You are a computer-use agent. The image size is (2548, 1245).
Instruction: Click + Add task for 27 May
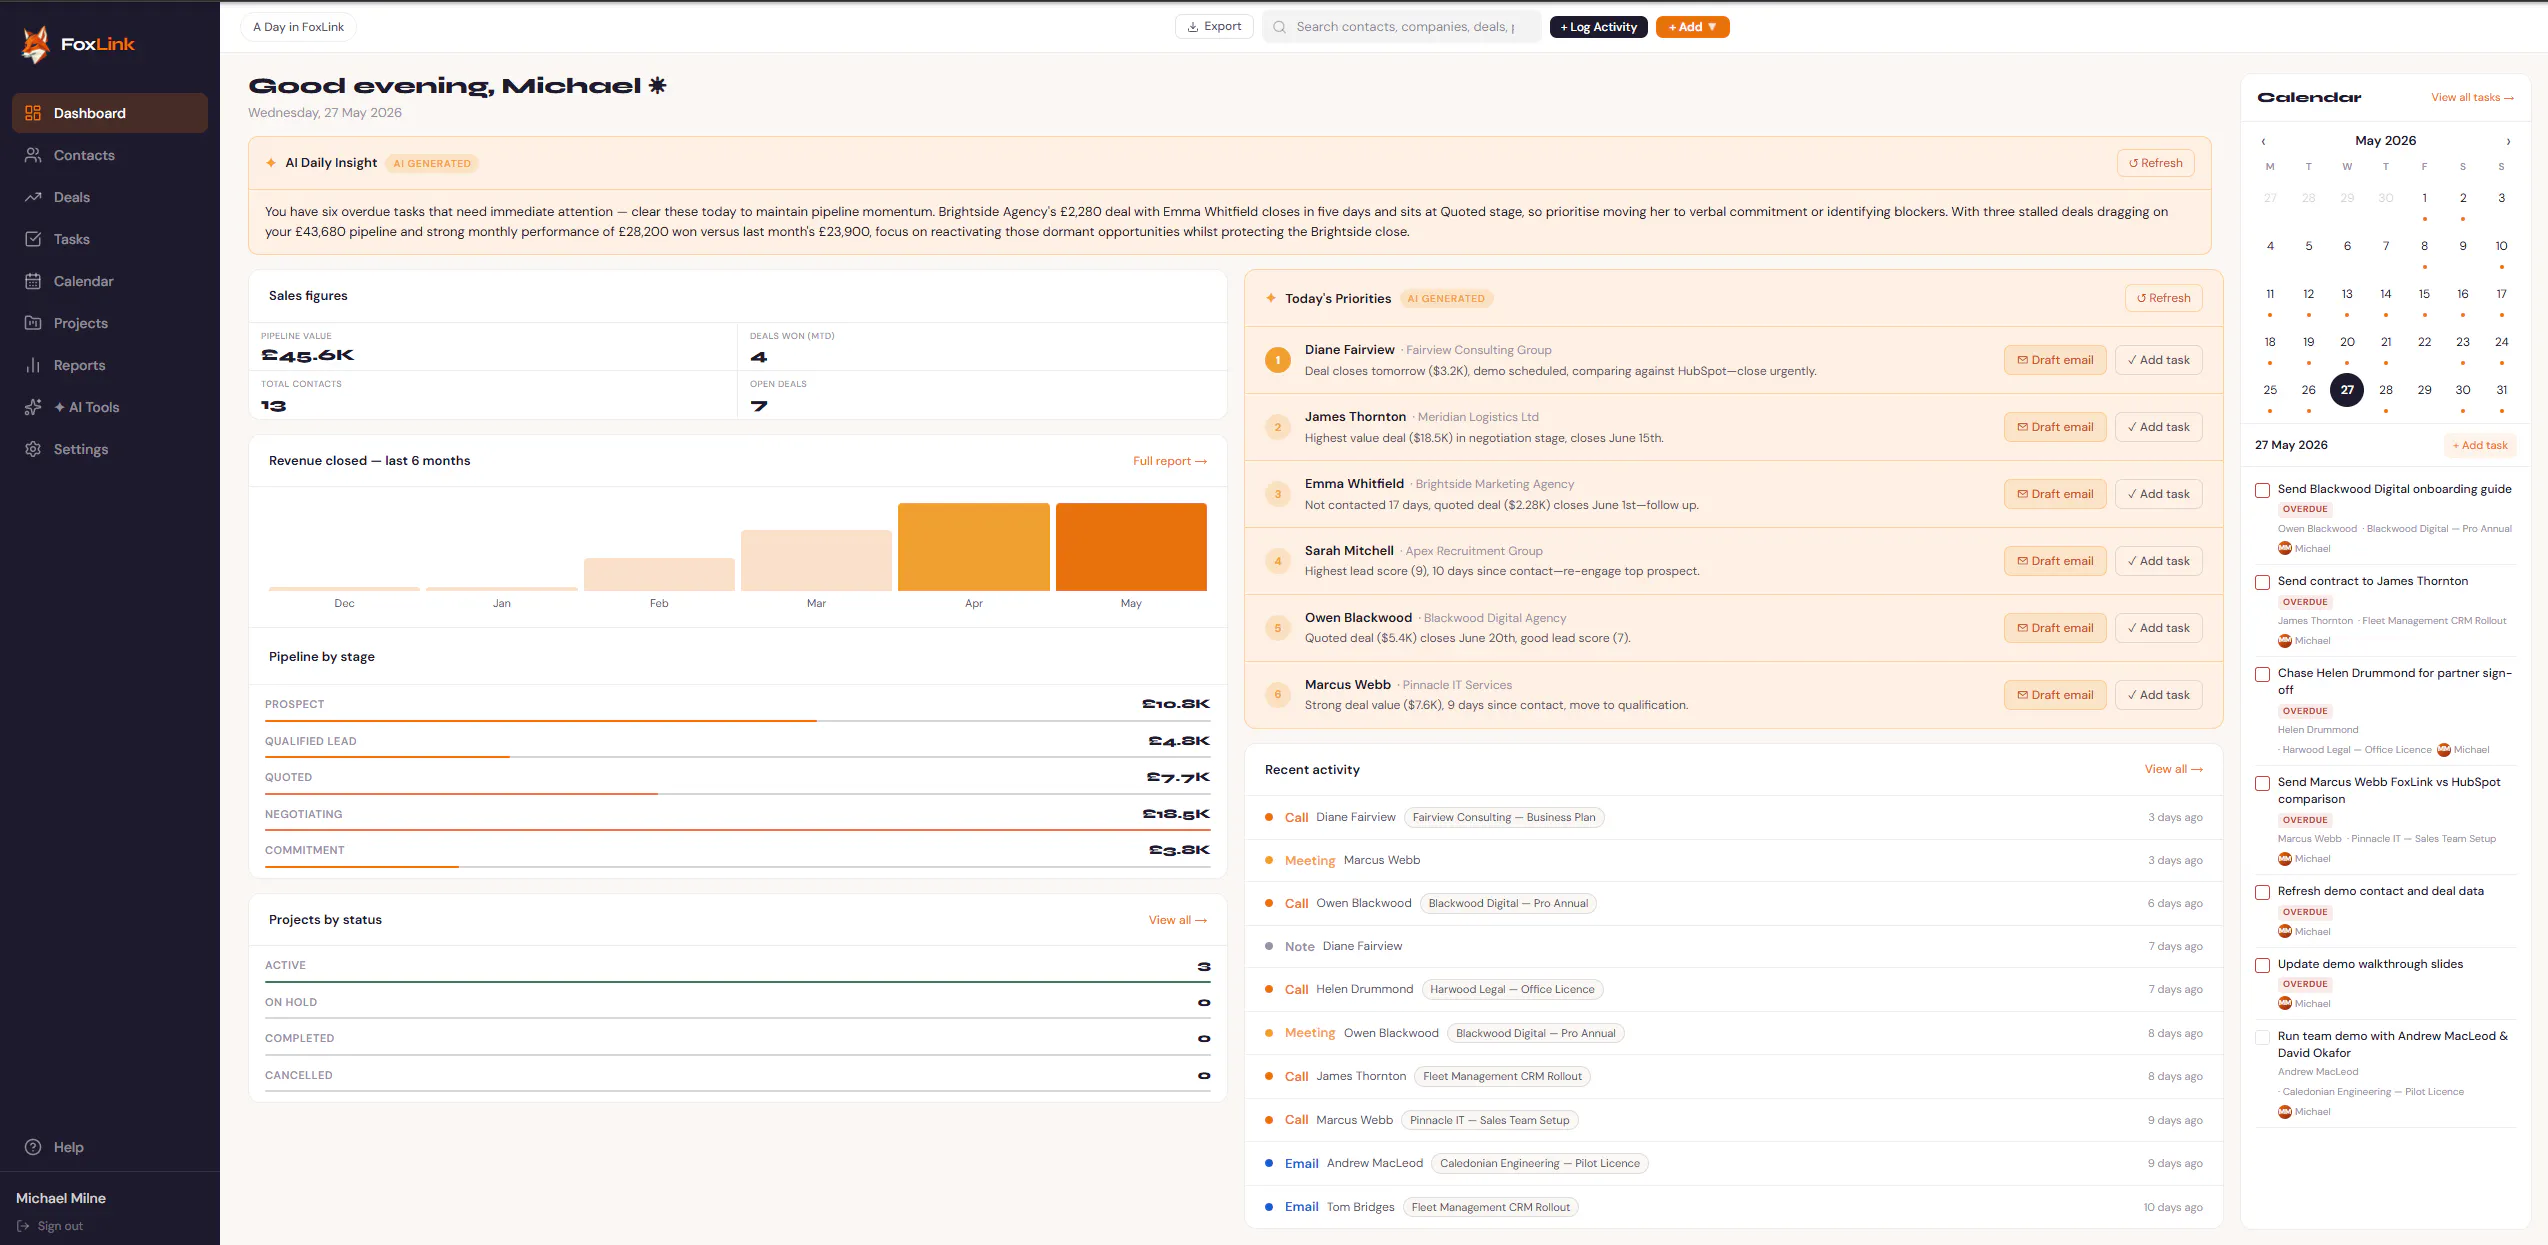click(x=2480, y=445)
